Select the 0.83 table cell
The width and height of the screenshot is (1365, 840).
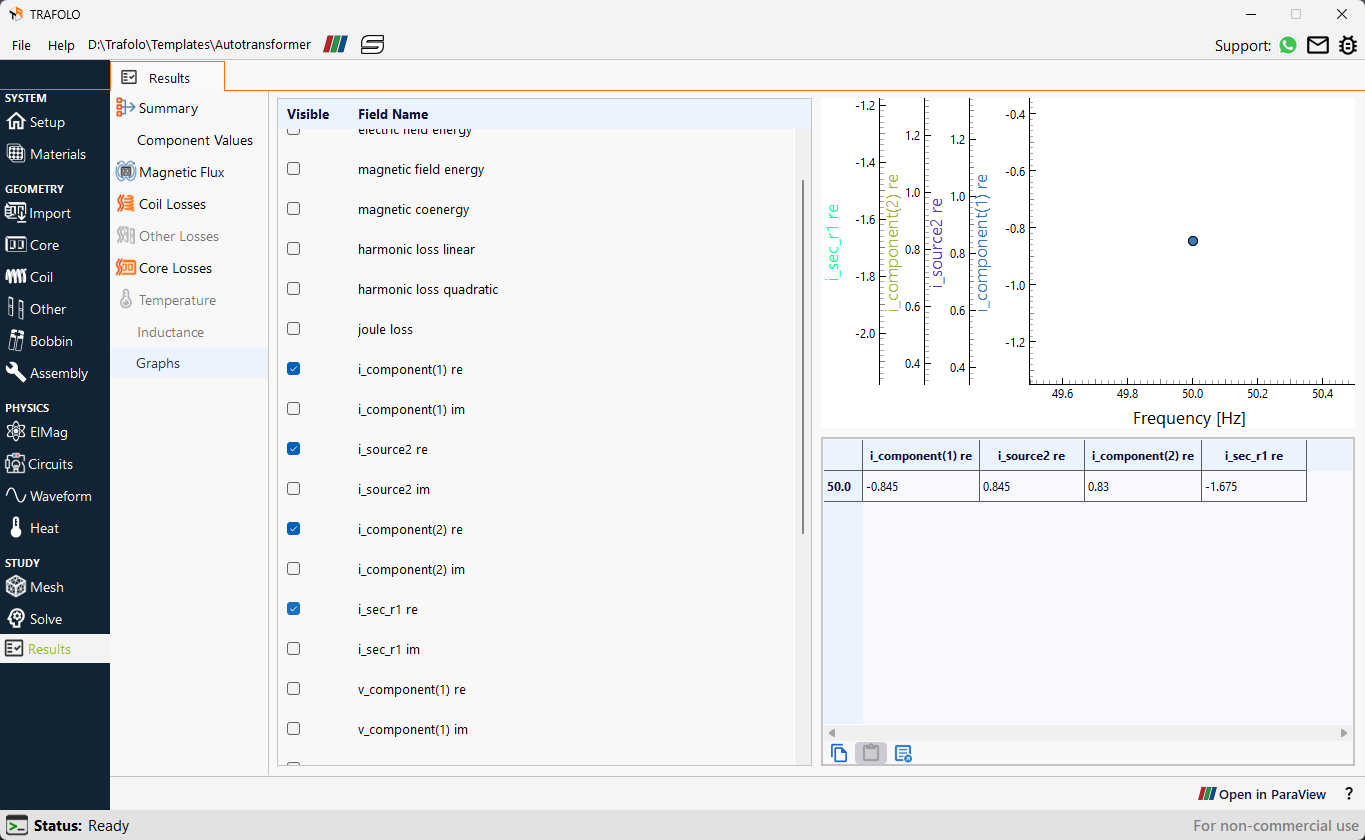point(1143,486)
